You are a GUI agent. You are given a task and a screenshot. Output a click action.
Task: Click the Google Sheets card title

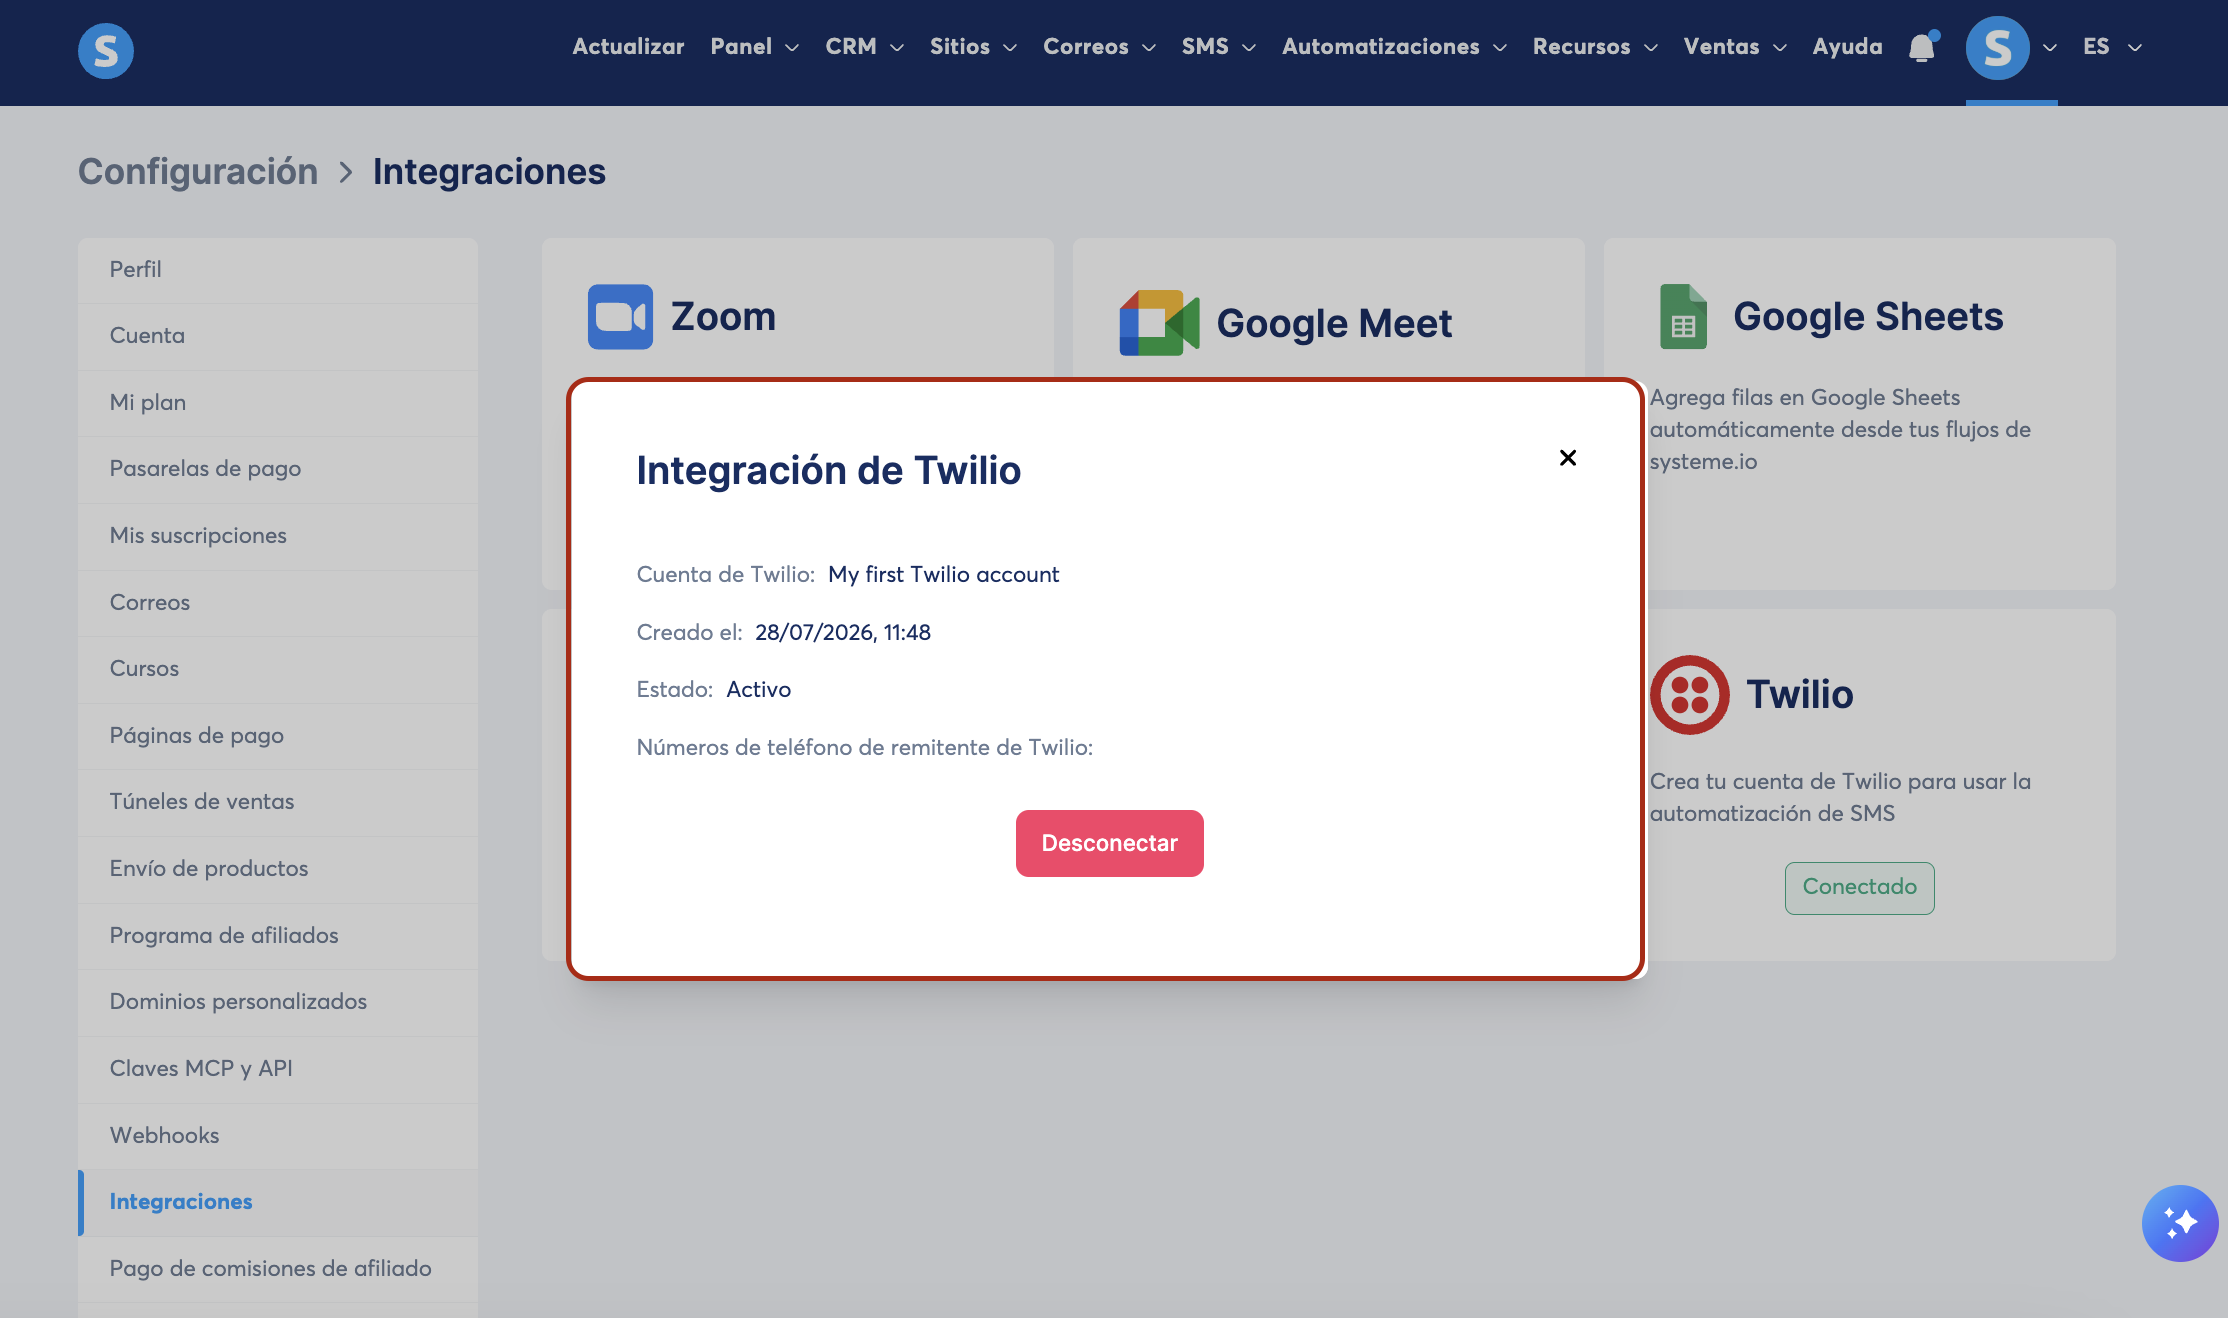pyautogui.click(x=1868, y=317)
